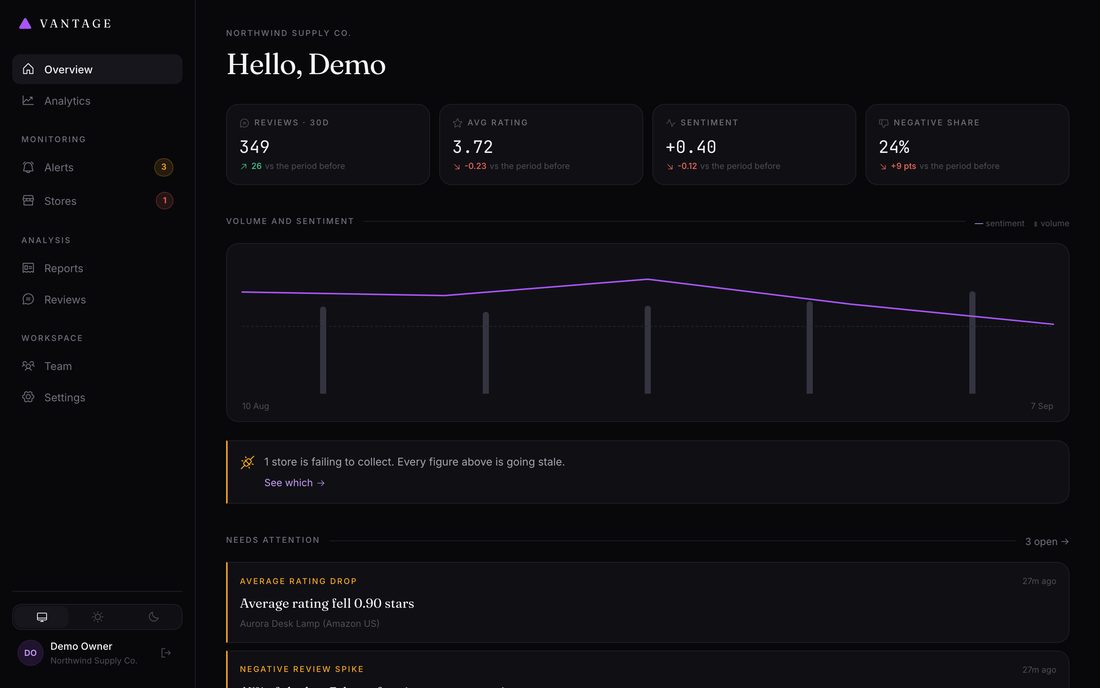The width and height of the screenshot is (1100, 688).
Task: Click the Vantage triangle logo
Action: coord(25,23)
